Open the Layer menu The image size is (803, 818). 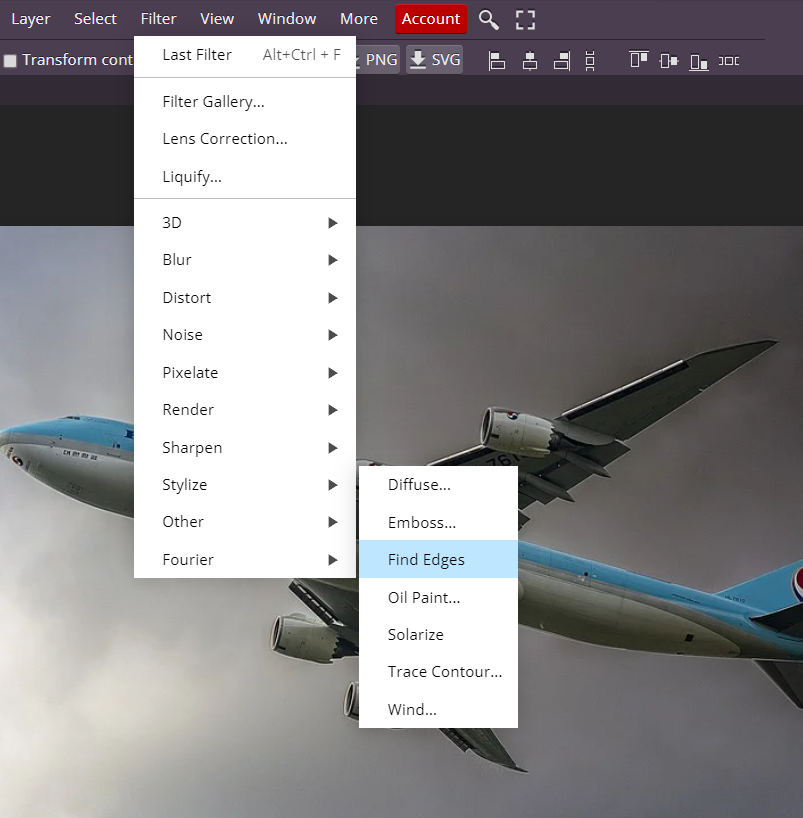pos(31,19)
